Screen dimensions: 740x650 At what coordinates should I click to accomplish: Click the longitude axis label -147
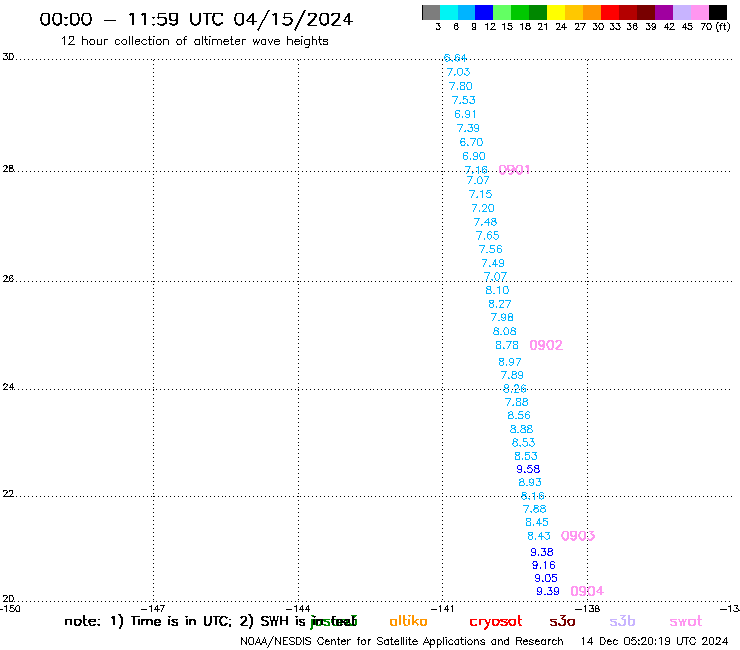[153, 608]
